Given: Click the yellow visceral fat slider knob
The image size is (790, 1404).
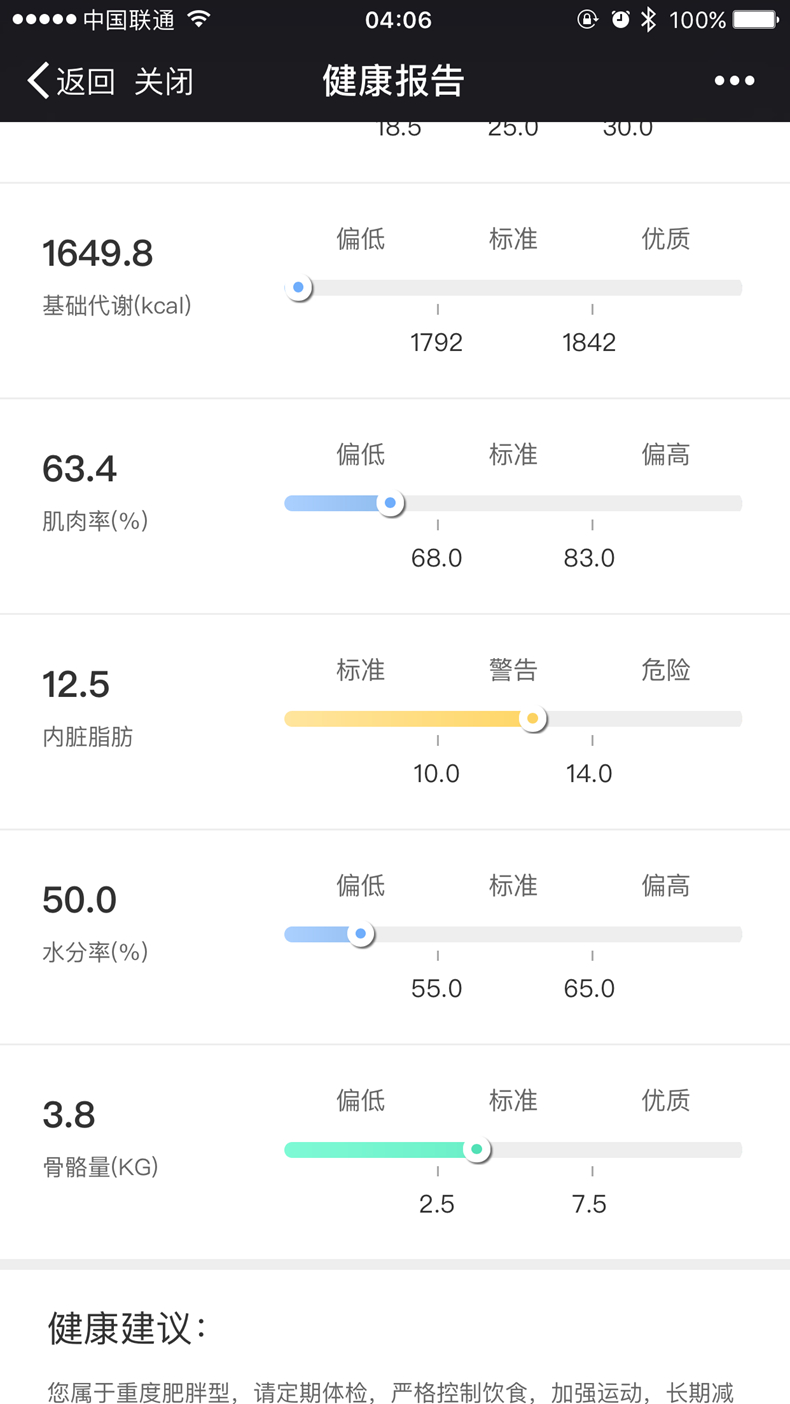Looking at the screenshot, I should 533,719.
